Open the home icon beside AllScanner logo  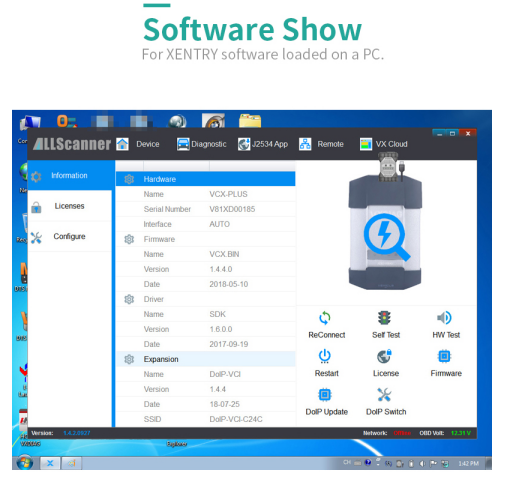coord(122,144)
